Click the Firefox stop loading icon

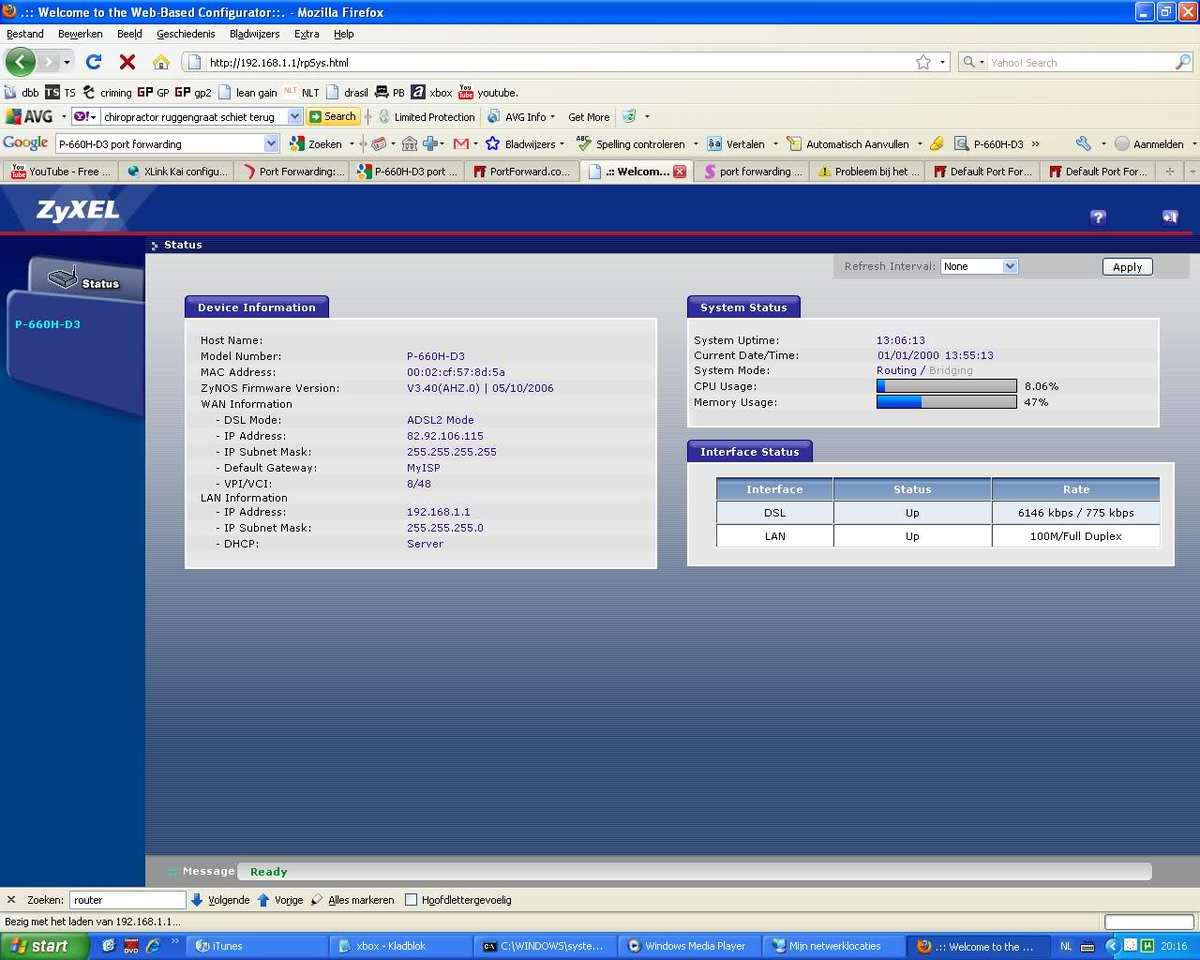[127, 62]
